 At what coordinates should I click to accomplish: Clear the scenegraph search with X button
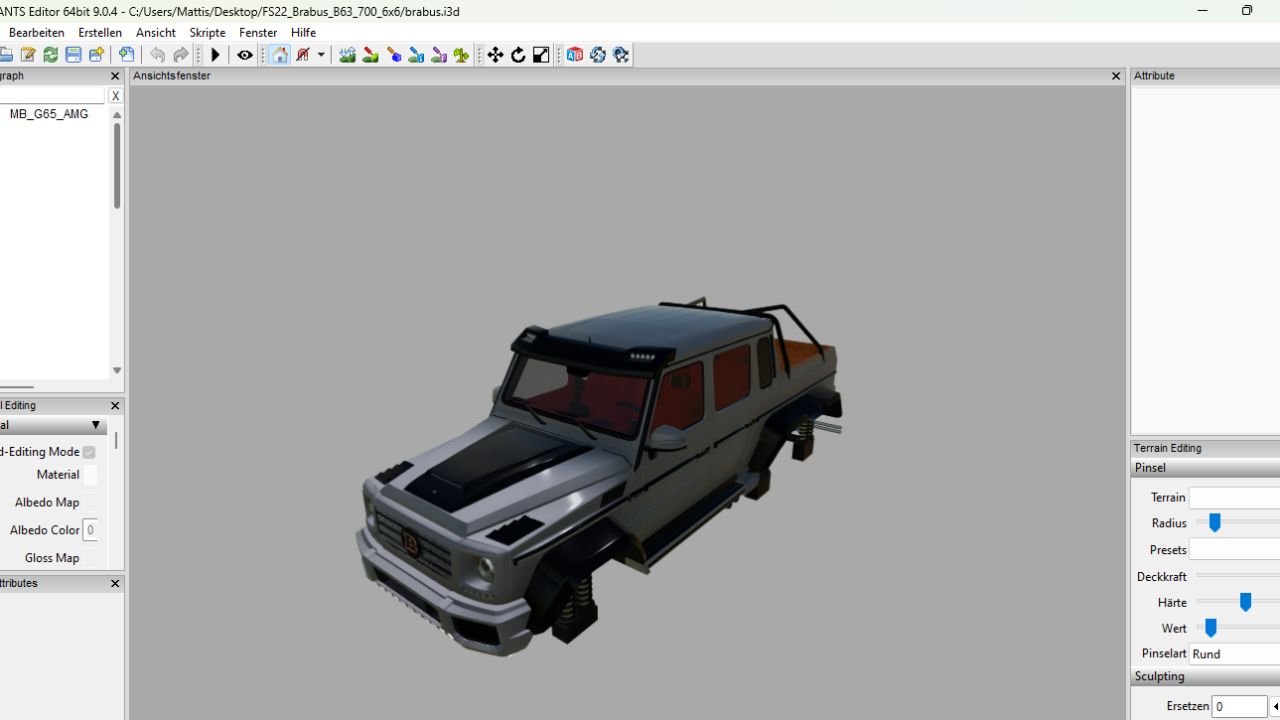pos(115,96)
